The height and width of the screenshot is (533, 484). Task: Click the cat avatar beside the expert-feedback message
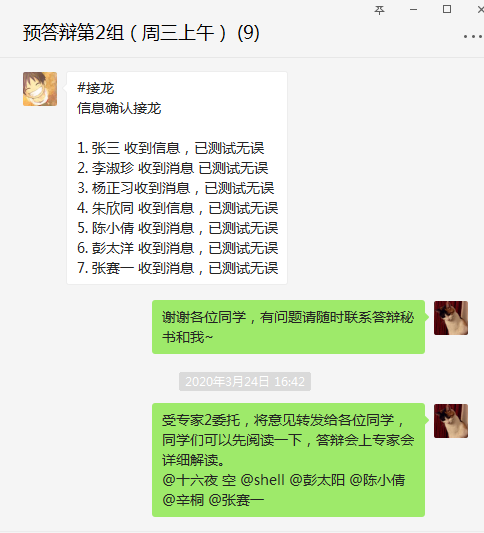(451, 421)
